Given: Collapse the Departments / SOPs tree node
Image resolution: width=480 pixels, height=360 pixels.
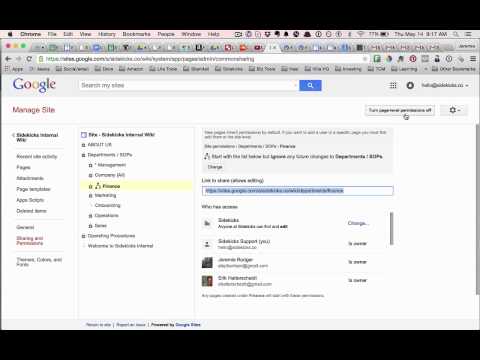Looking at the screenshot, I should tap(83, 155).
